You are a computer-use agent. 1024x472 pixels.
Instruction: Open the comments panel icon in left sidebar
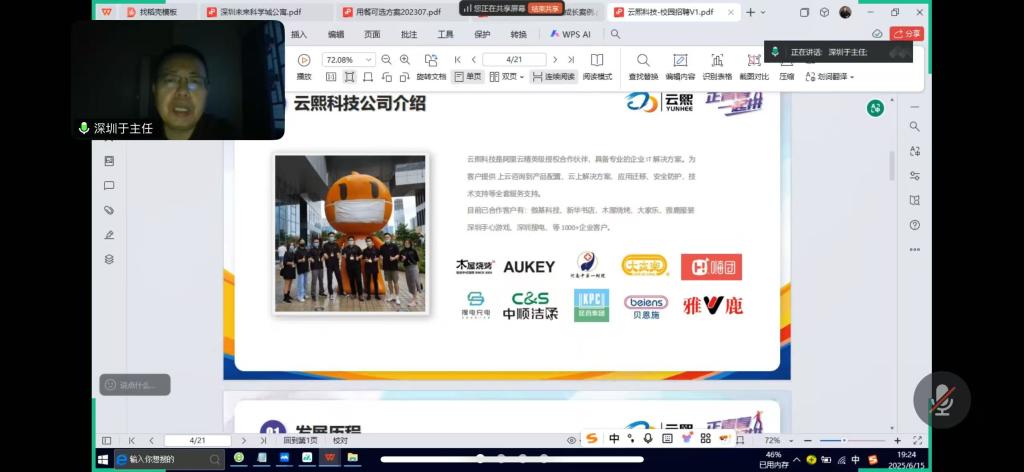[x=109, y=185]
